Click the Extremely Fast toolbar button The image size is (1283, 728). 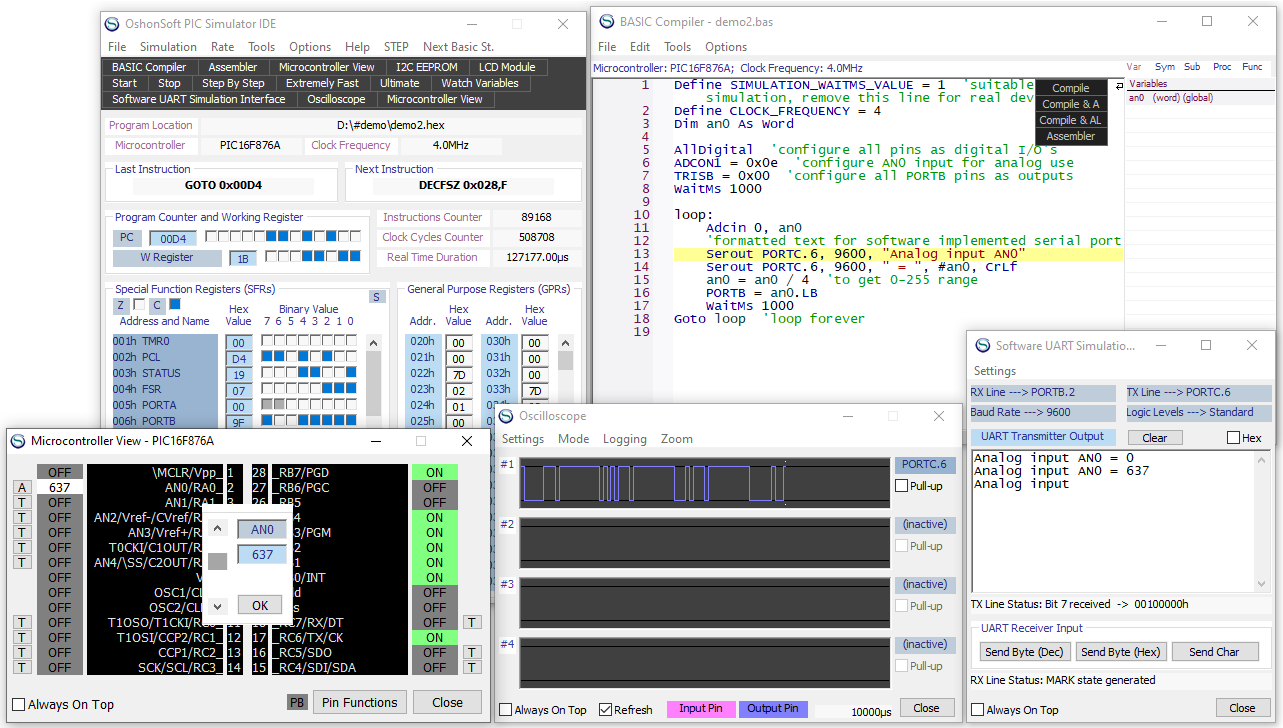point(322,83)
